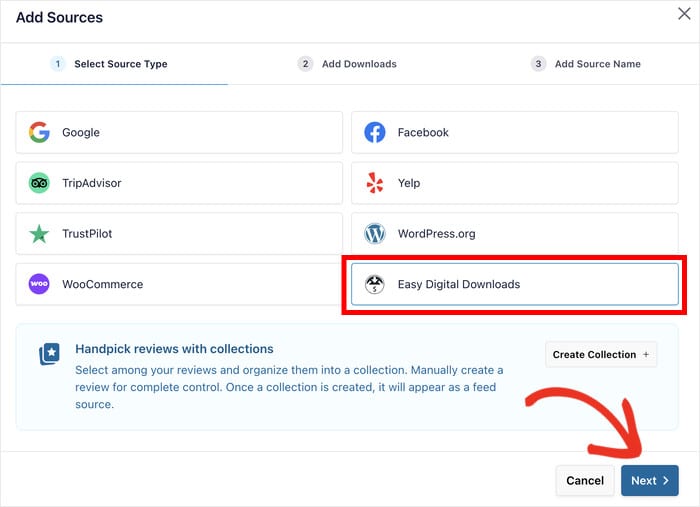The height and width of the screenshot is (507, 700).
Task: Open step 1 Select Source Type
Action: point(109,64)
